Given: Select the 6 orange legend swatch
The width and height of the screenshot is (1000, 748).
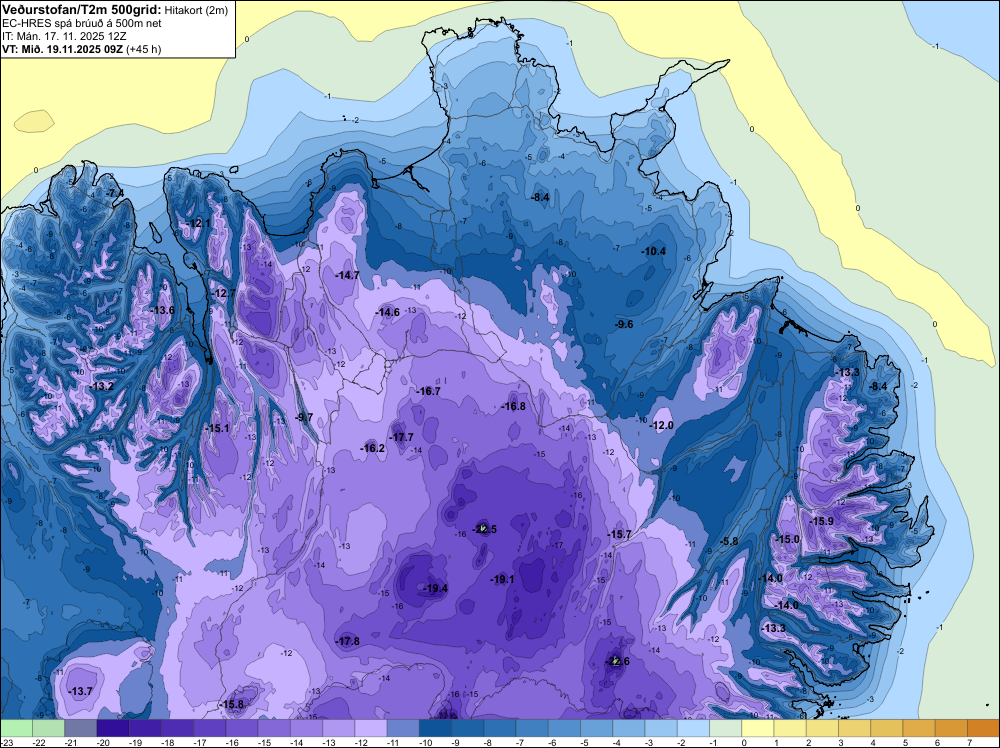Looking at the screenshot, I should [x=951, y=728].
